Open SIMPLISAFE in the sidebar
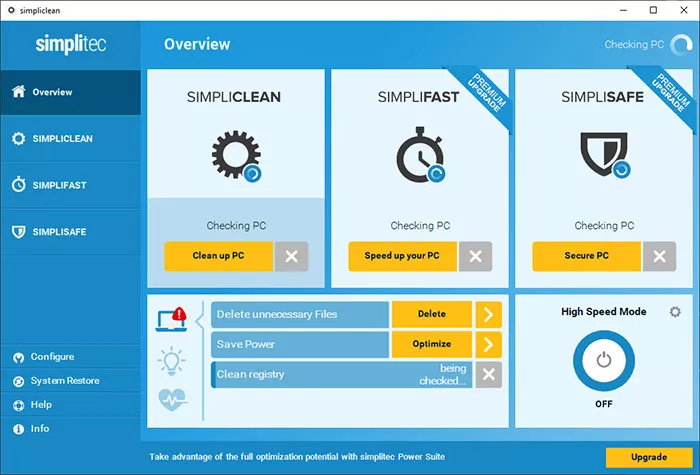The height and width of the screenshot is (475, 700). [71, 232]
